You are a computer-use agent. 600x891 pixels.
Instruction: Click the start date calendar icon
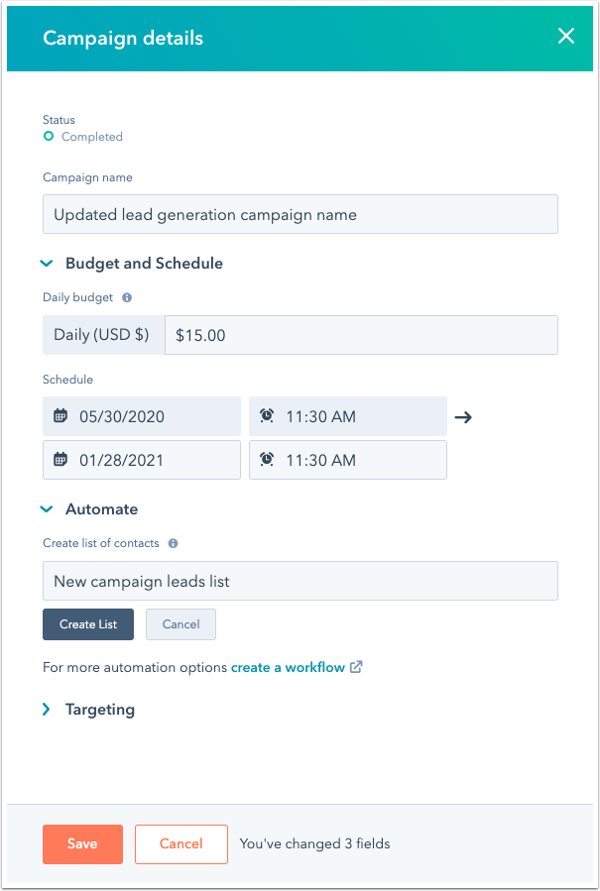tap(60, 416)
